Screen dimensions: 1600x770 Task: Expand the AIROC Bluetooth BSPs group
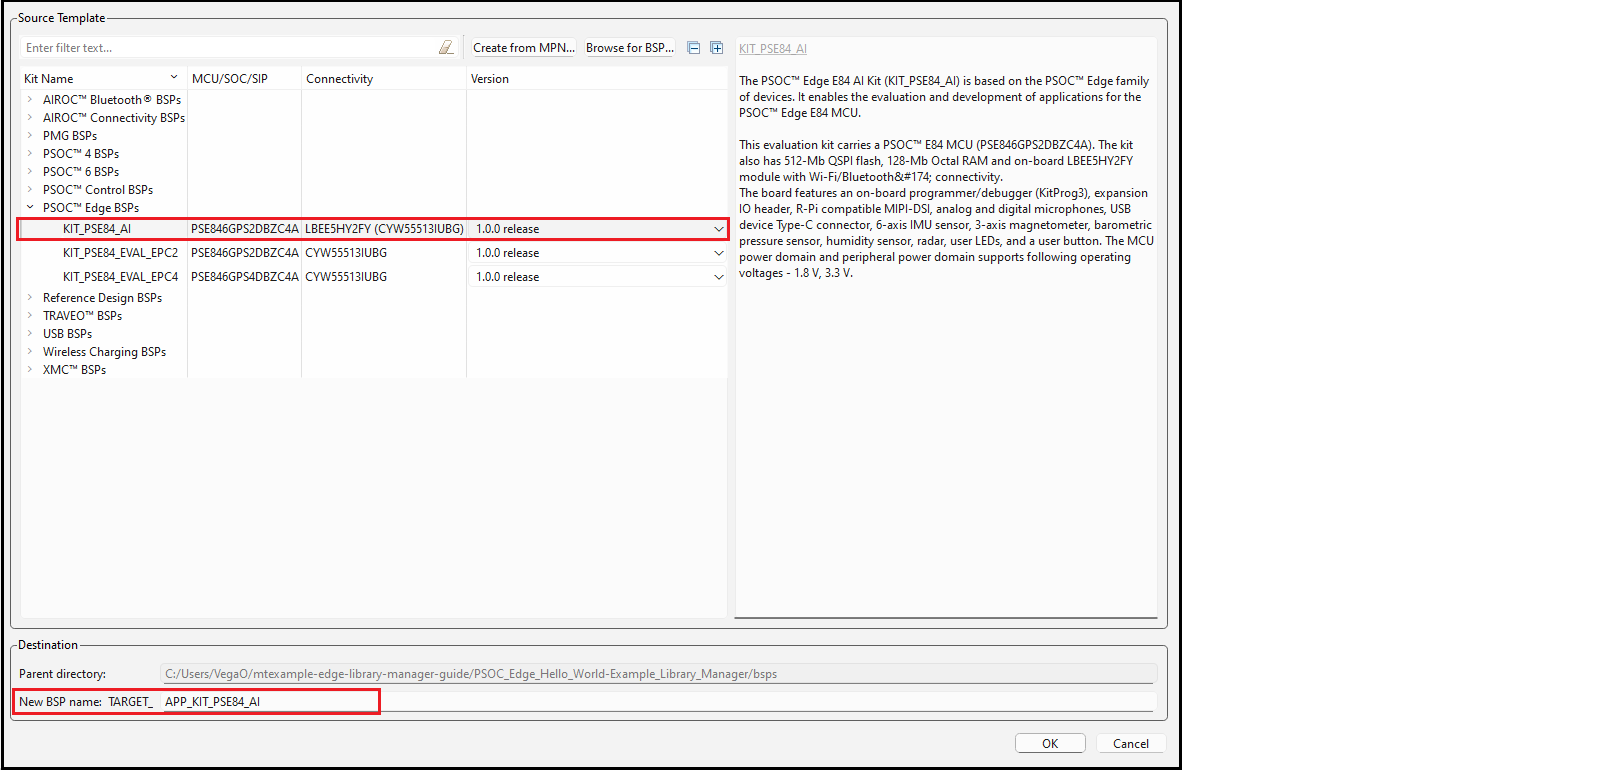(30, 100)
